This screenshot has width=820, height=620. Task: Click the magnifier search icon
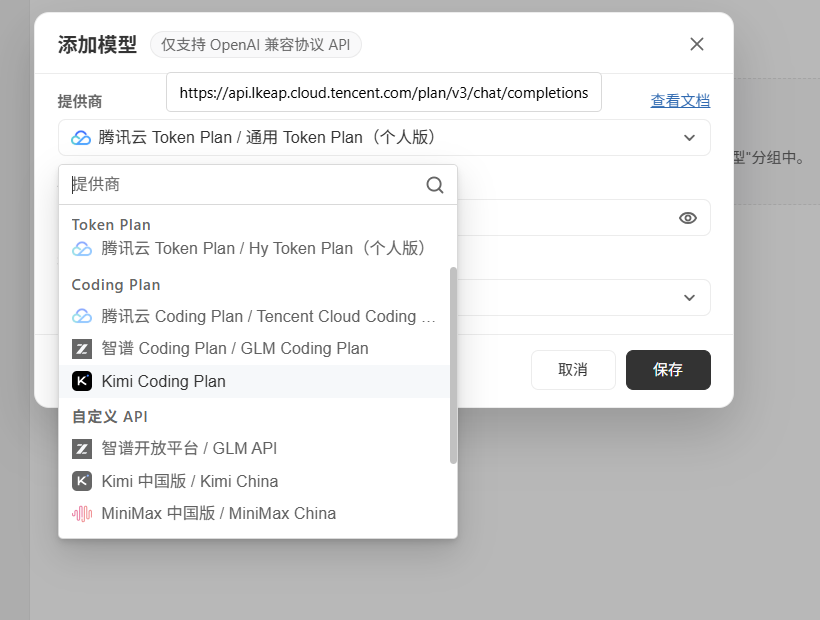[435, 185]
